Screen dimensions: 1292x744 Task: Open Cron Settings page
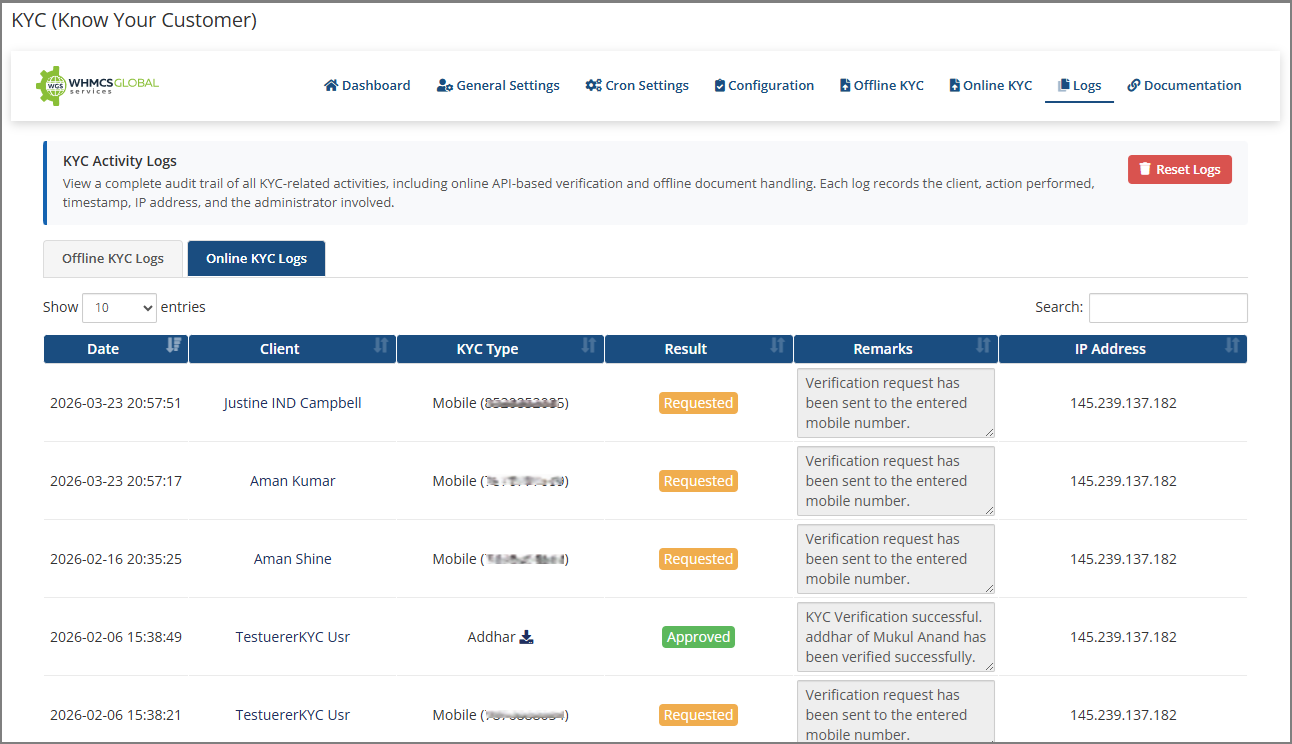pos(637,86)
